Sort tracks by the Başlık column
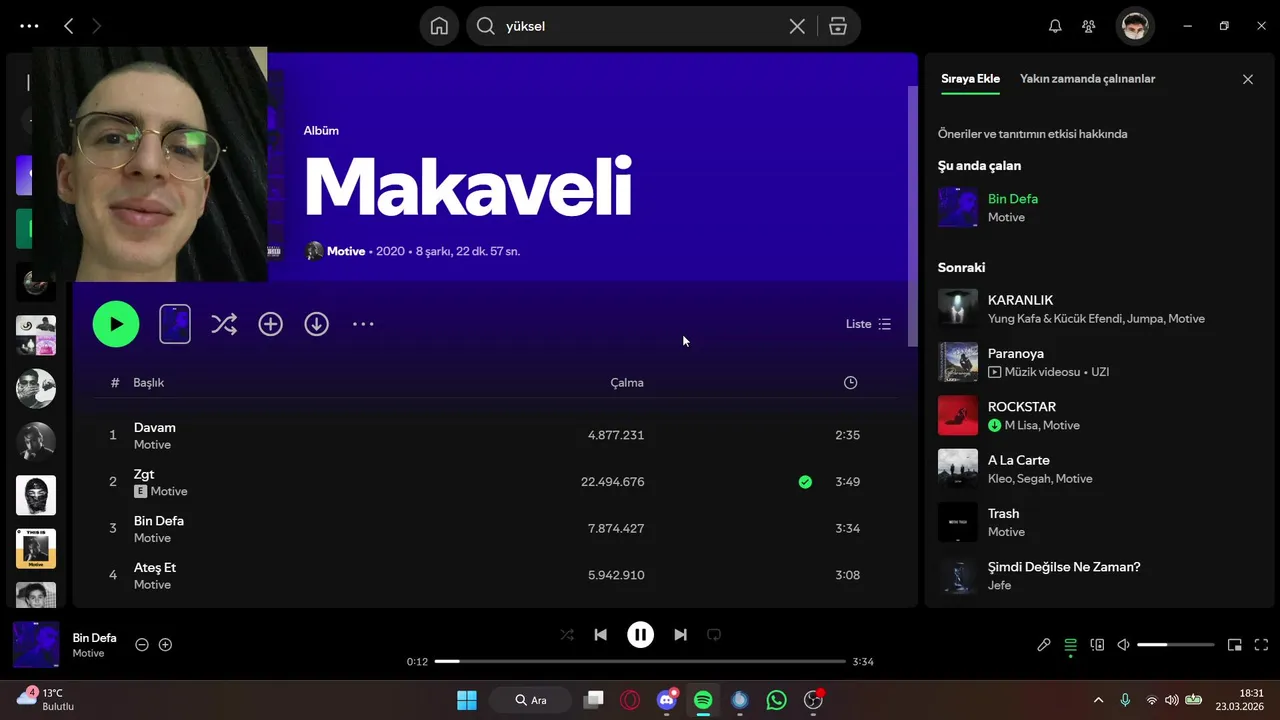Image resolution: width=1280 pixels, height=720 pixels. [149, 382]
